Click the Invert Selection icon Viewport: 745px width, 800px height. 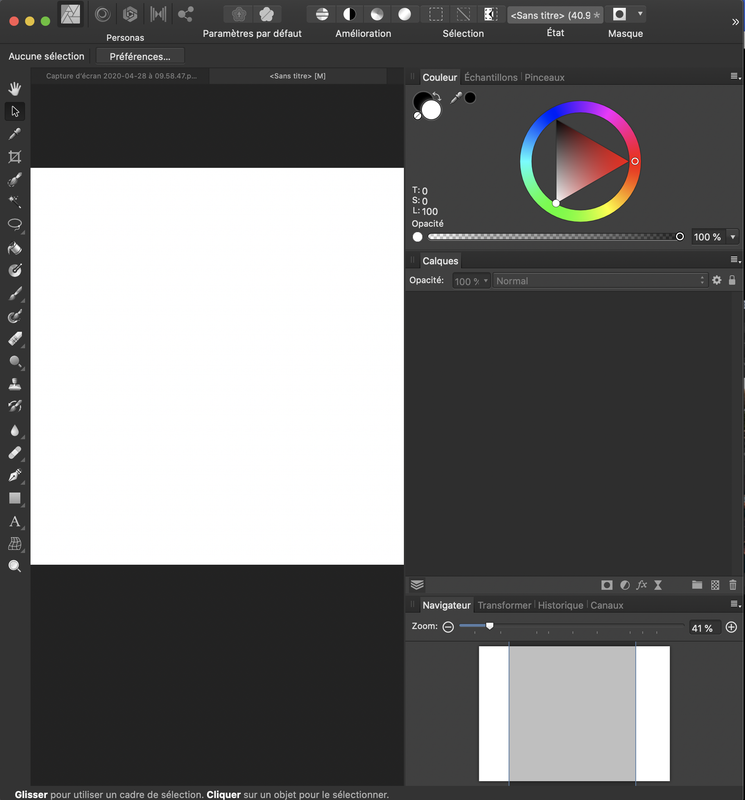pos(490,14)
